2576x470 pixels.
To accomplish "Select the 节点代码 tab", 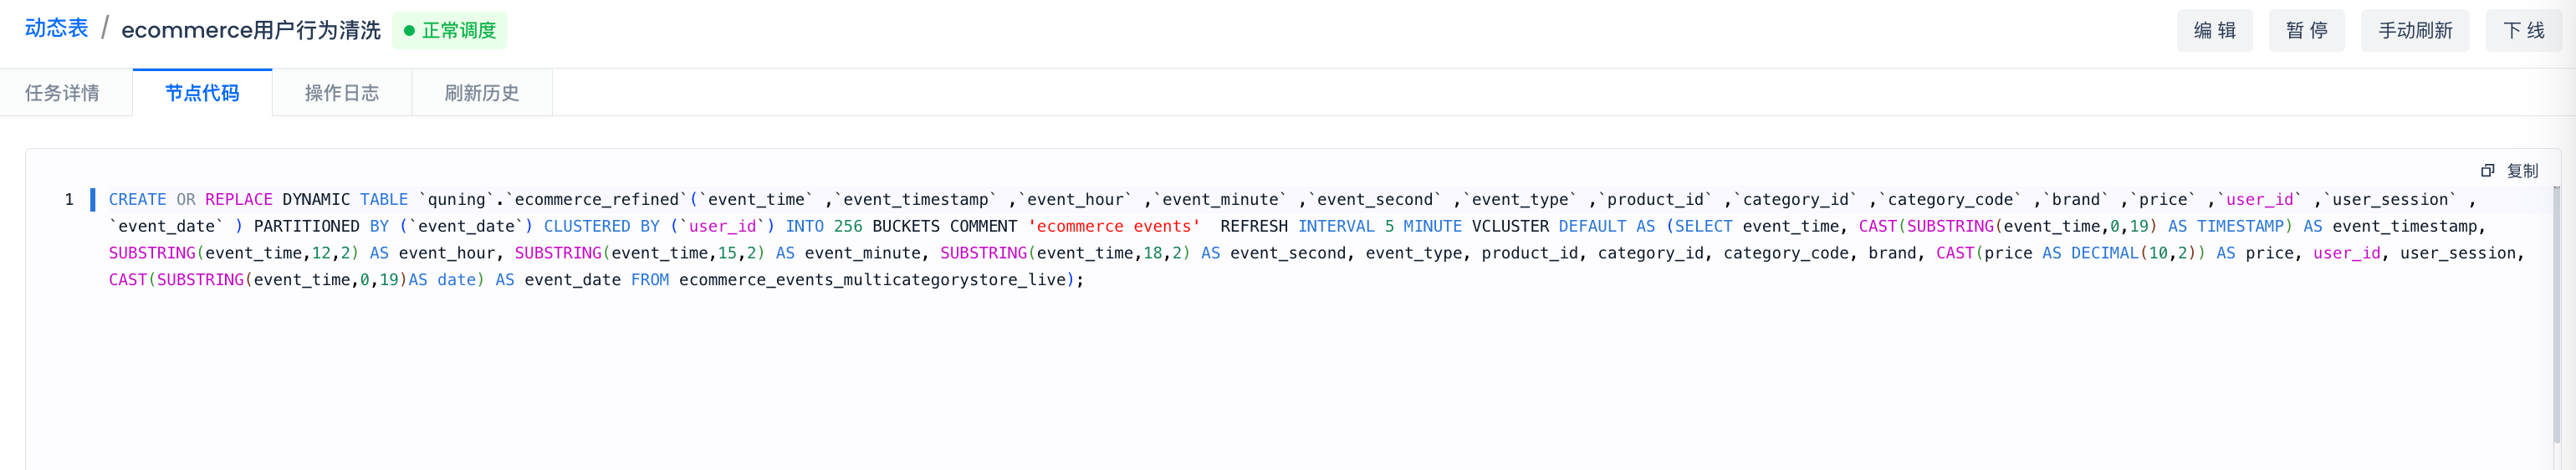I will pos(202,93).
